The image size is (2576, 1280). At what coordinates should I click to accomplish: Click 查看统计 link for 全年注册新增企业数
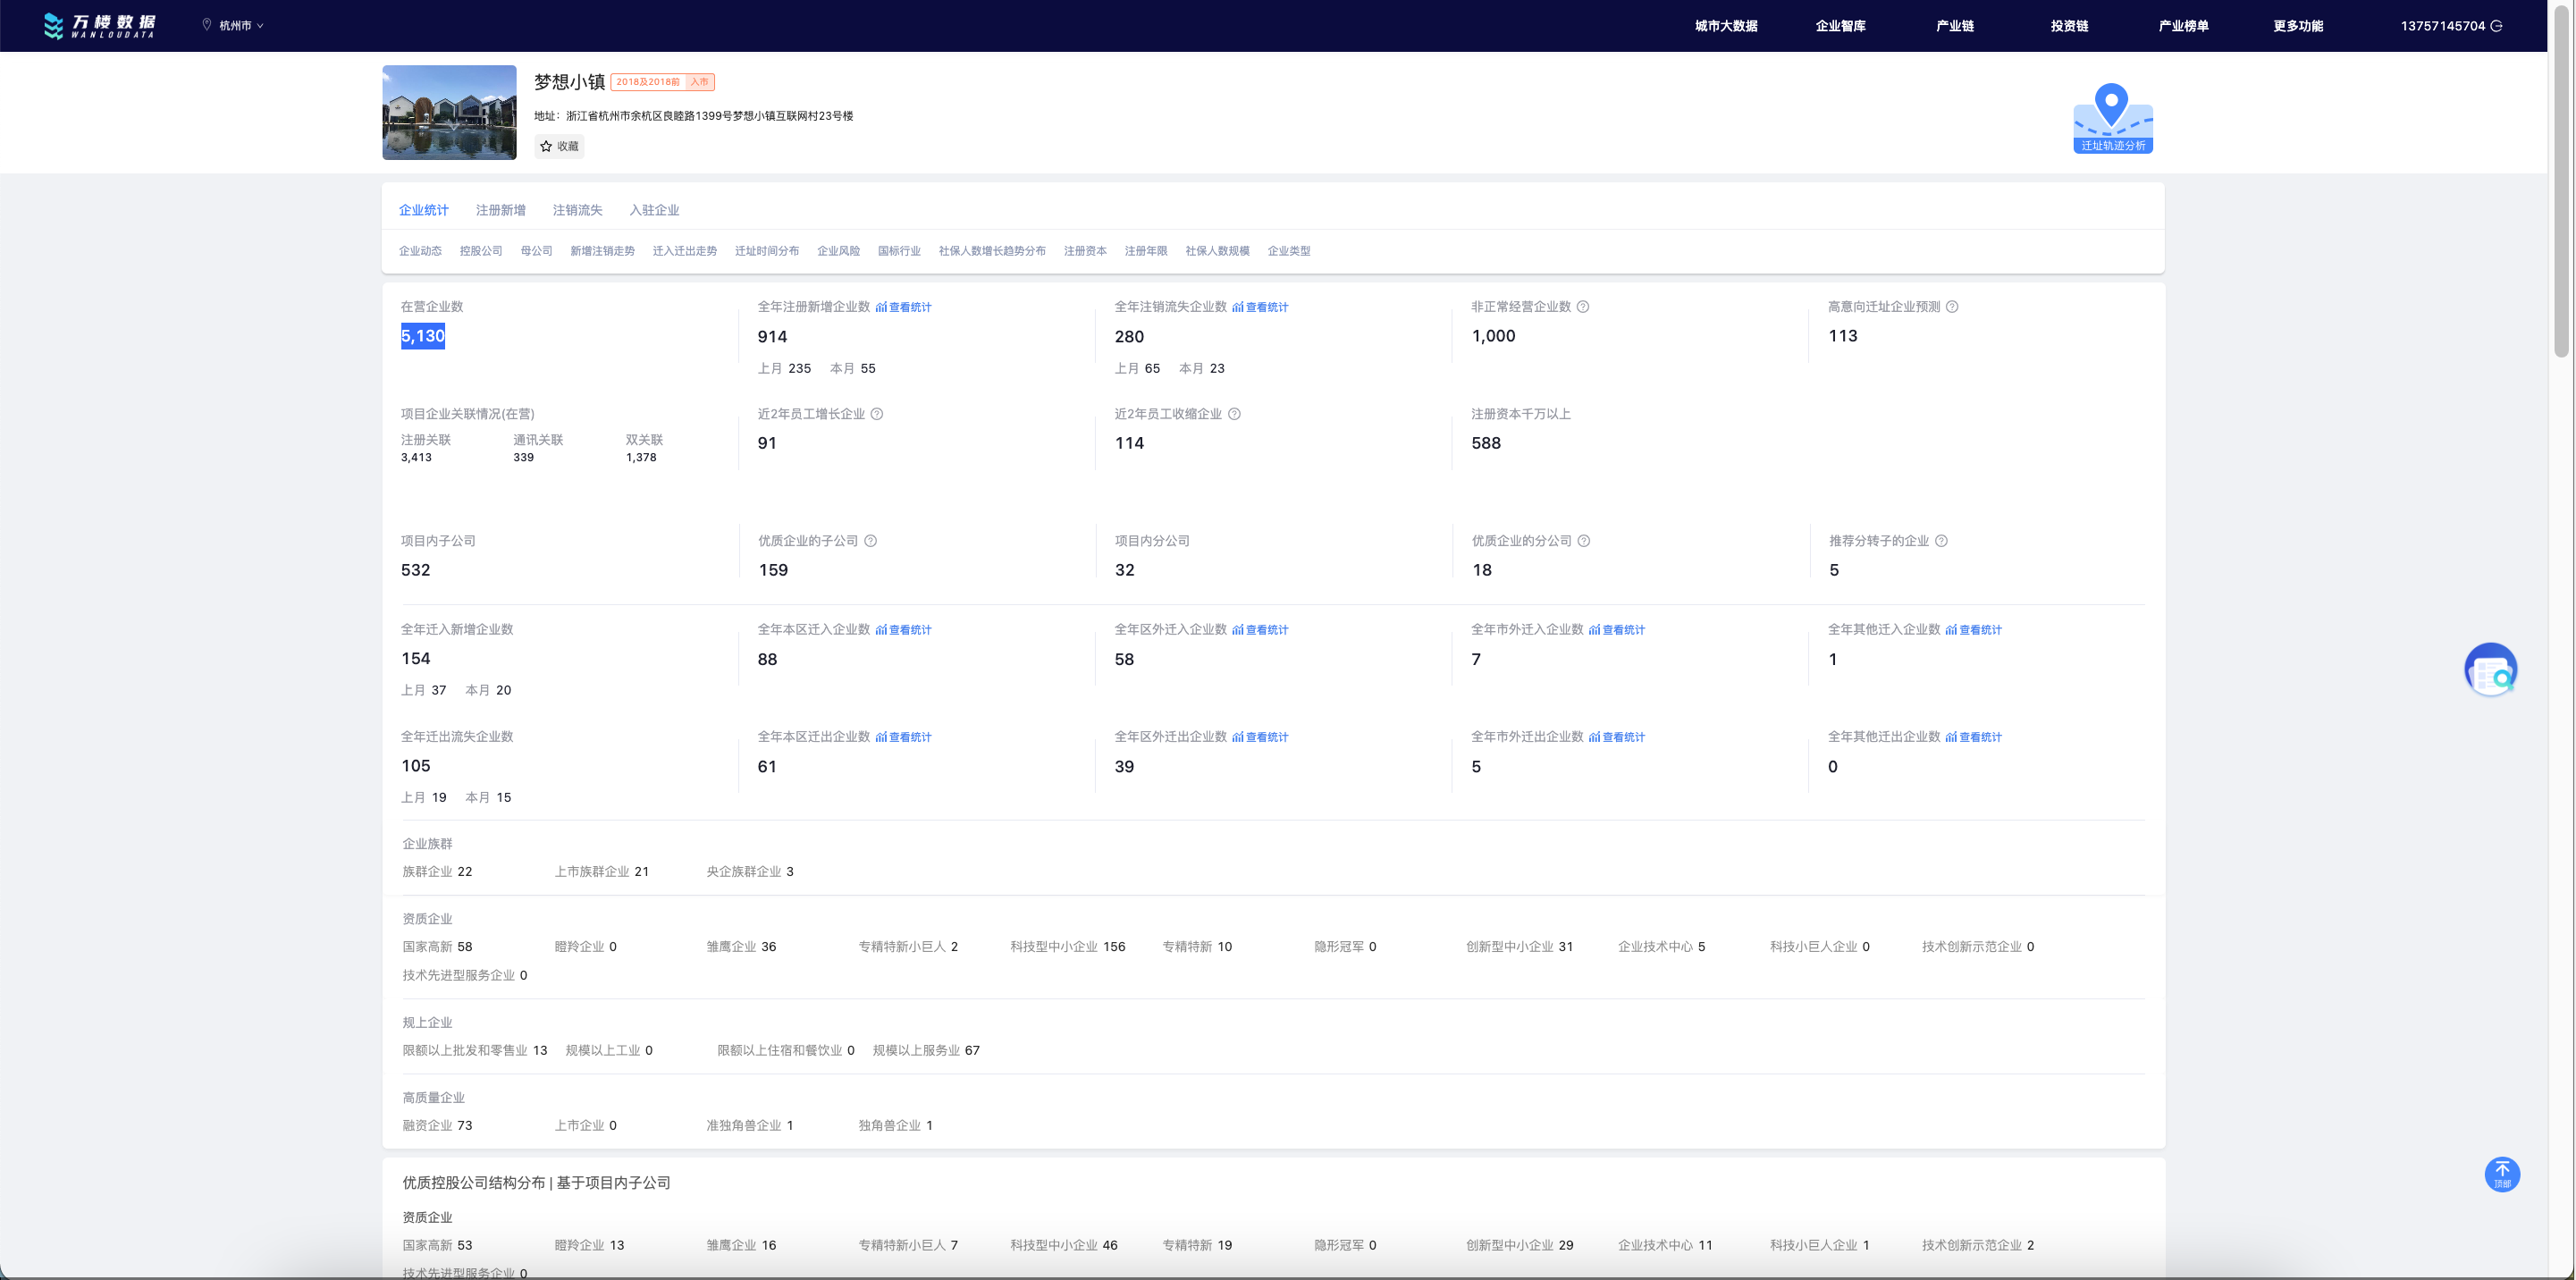click(904, 308)
